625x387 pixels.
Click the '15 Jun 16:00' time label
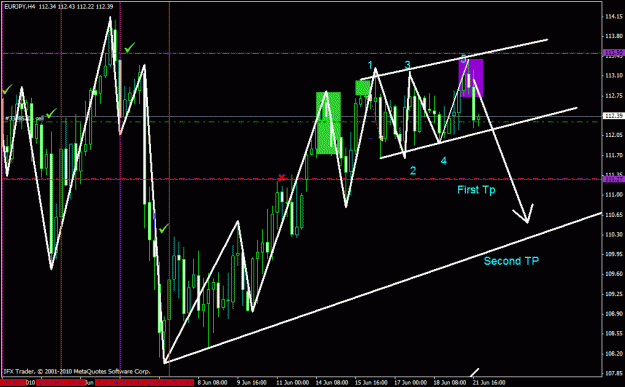click(x=371, y=383)
